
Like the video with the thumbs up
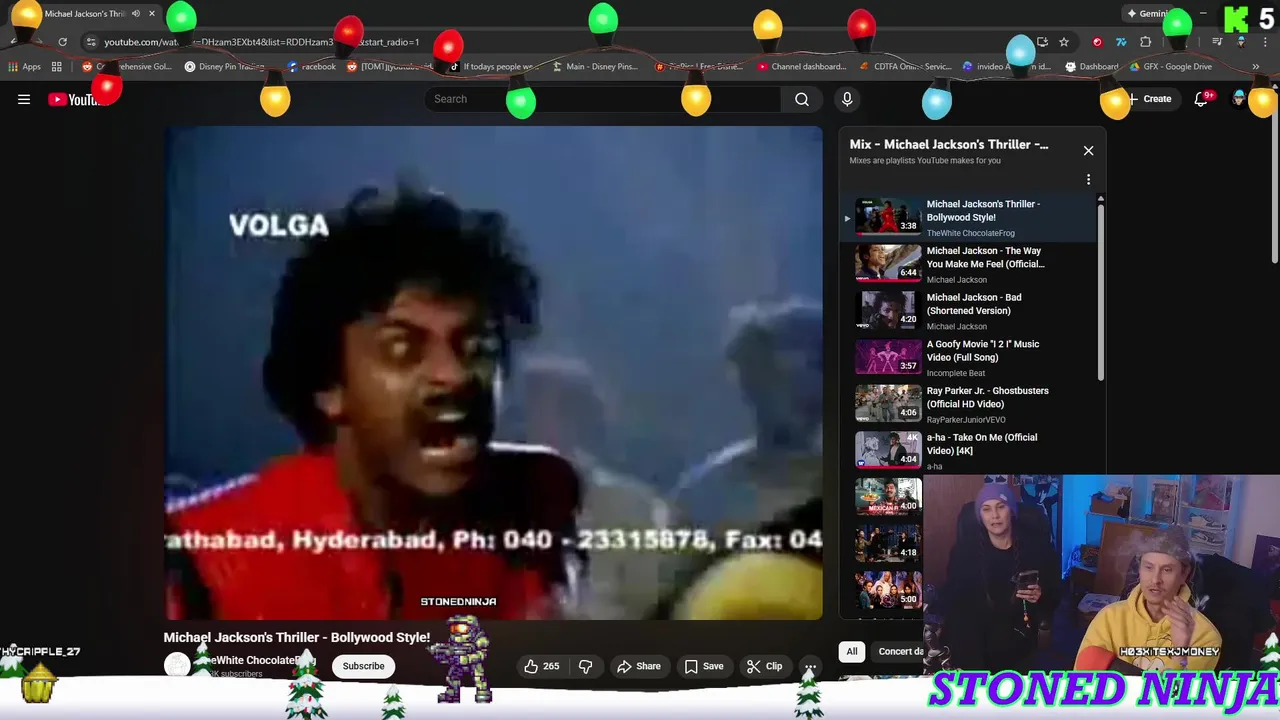click(542, 666)
